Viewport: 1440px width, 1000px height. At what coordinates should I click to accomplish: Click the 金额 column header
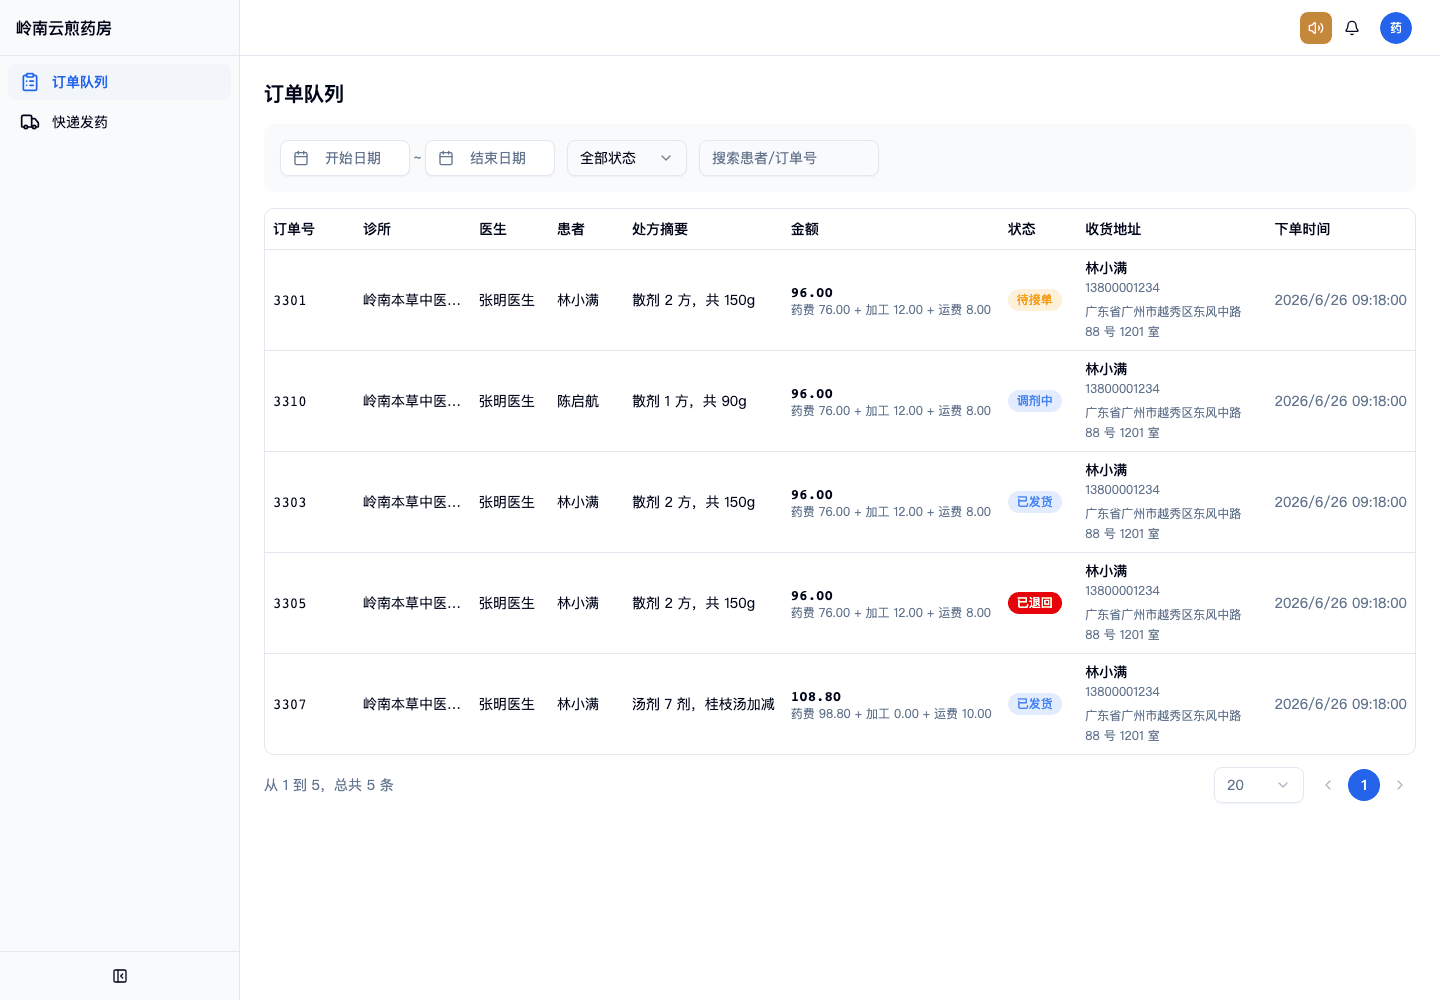[805, 229]
